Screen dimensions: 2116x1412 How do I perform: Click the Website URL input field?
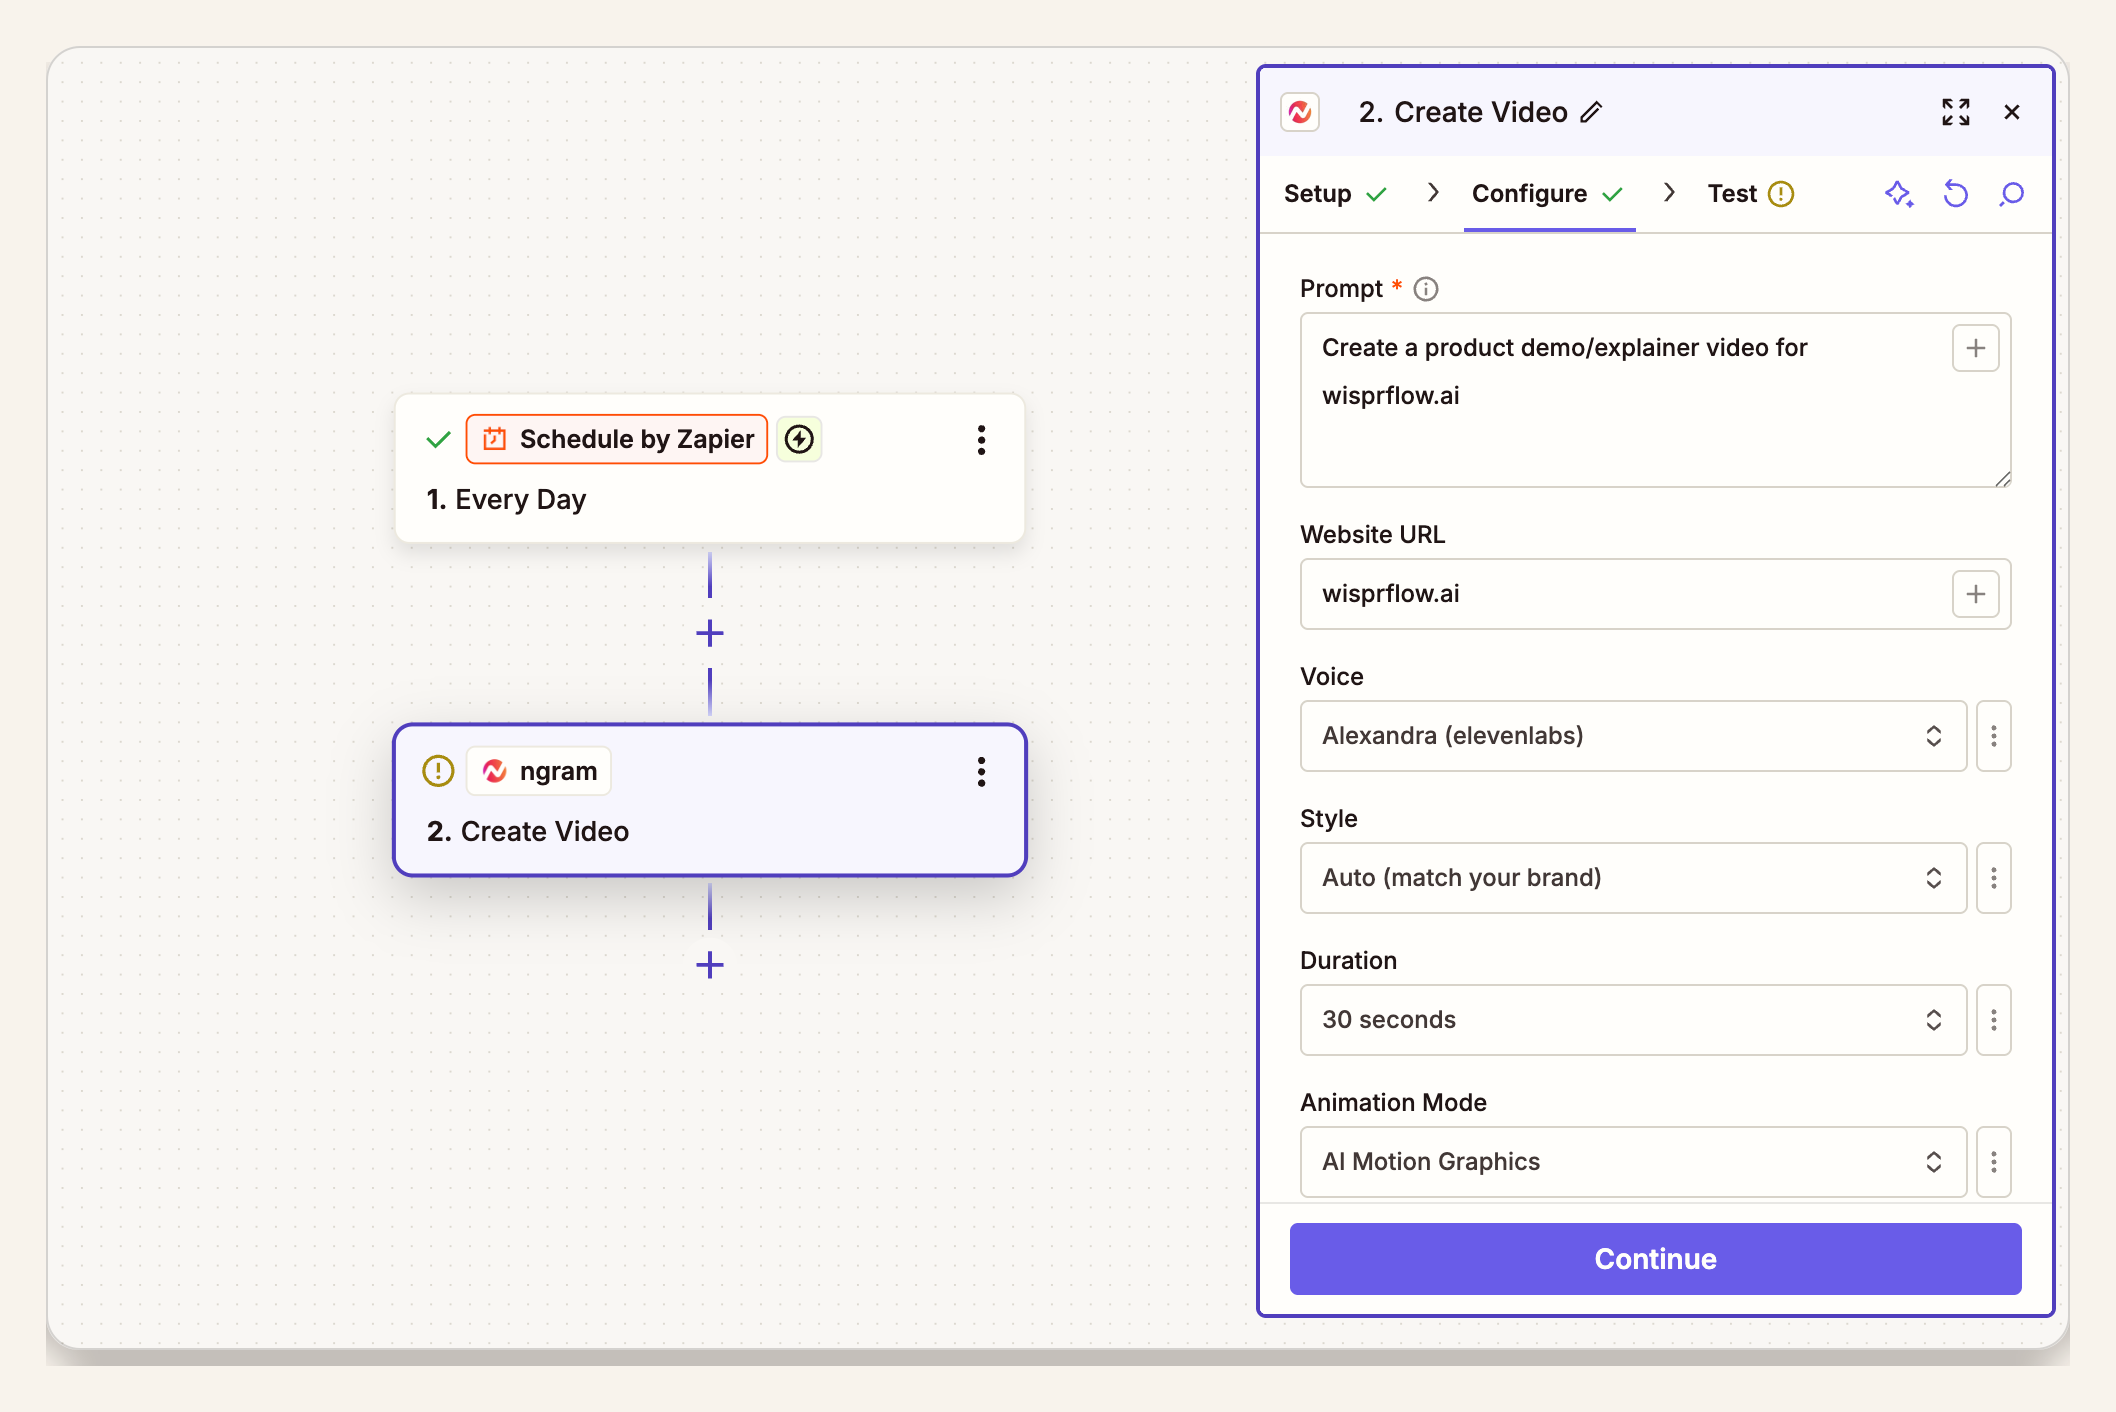tap(1655, 594)
